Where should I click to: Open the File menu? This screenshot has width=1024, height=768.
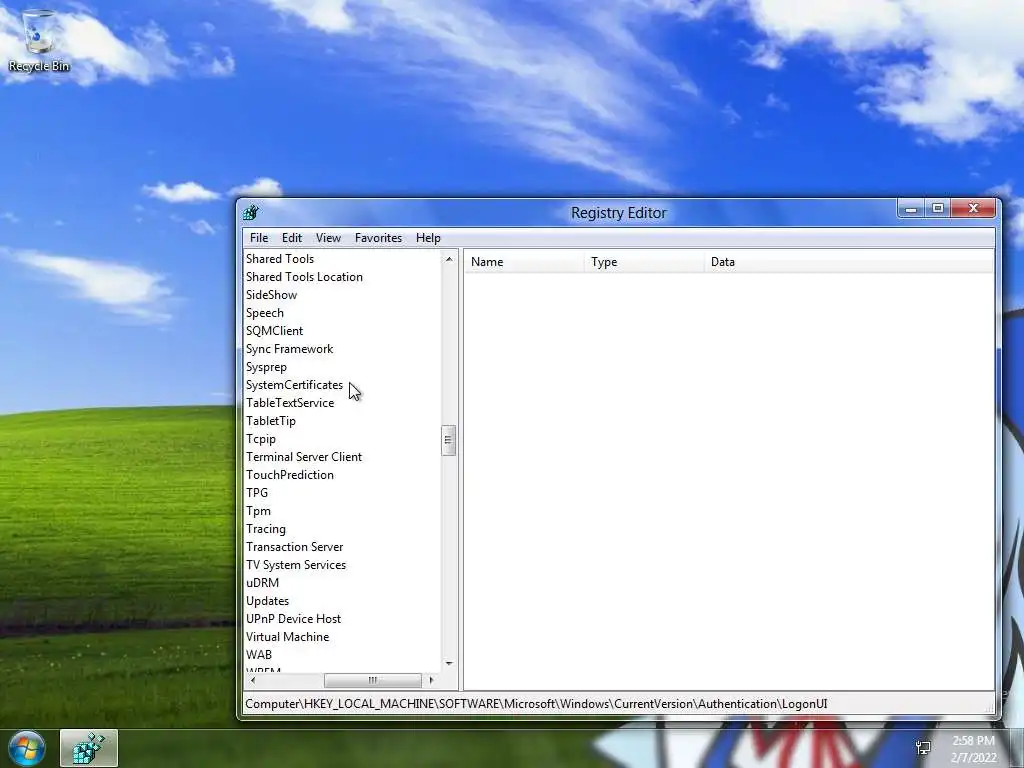(259, 238)
